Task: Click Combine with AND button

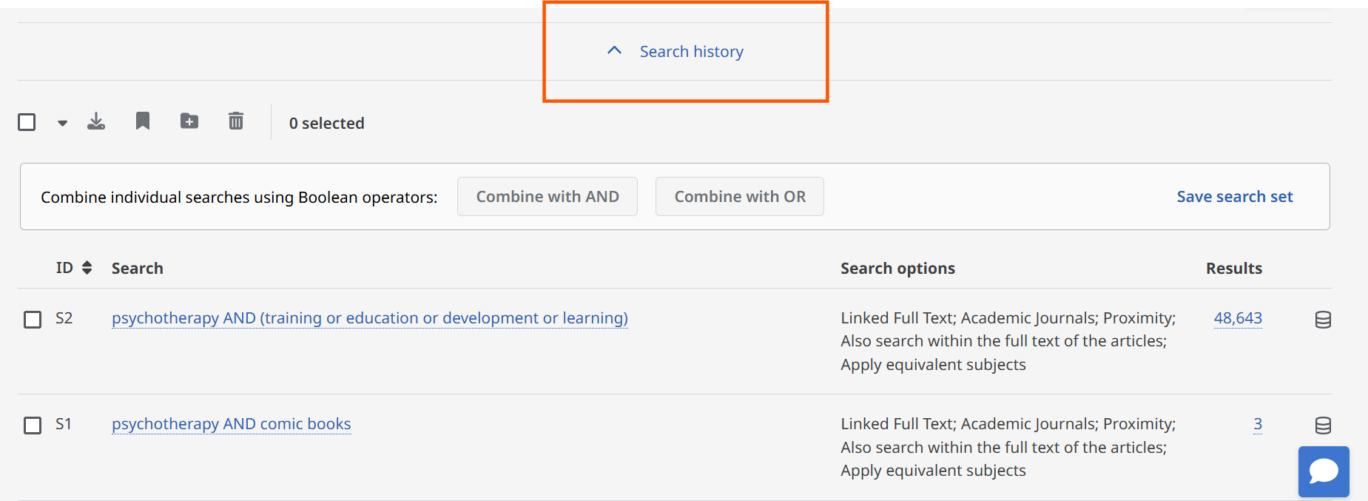Action: tap(547, 196)
